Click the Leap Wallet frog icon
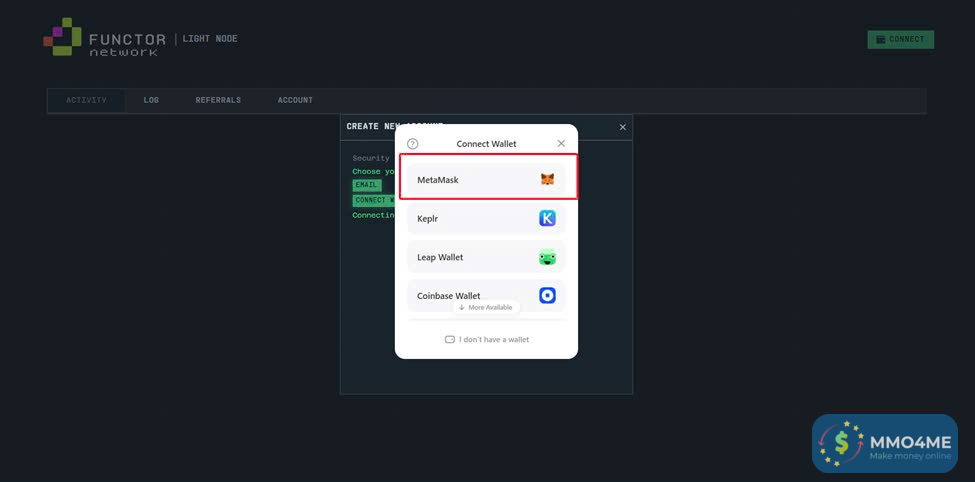This screenshot has height=482, width=975. pos(547,257)
